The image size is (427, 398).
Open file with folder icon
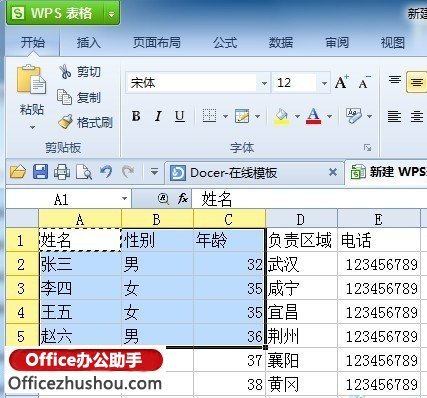pos(18,172)
